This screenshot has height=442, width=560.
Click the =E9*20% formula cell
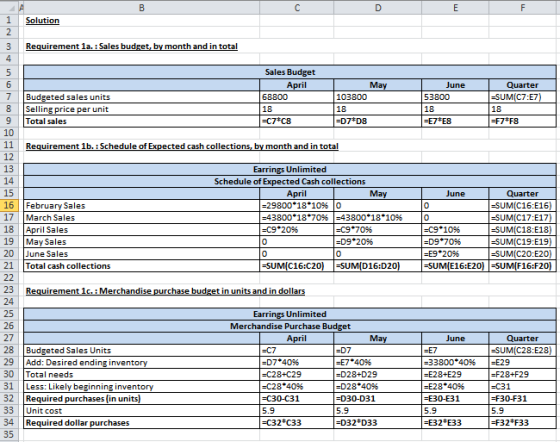coord(455,254)
